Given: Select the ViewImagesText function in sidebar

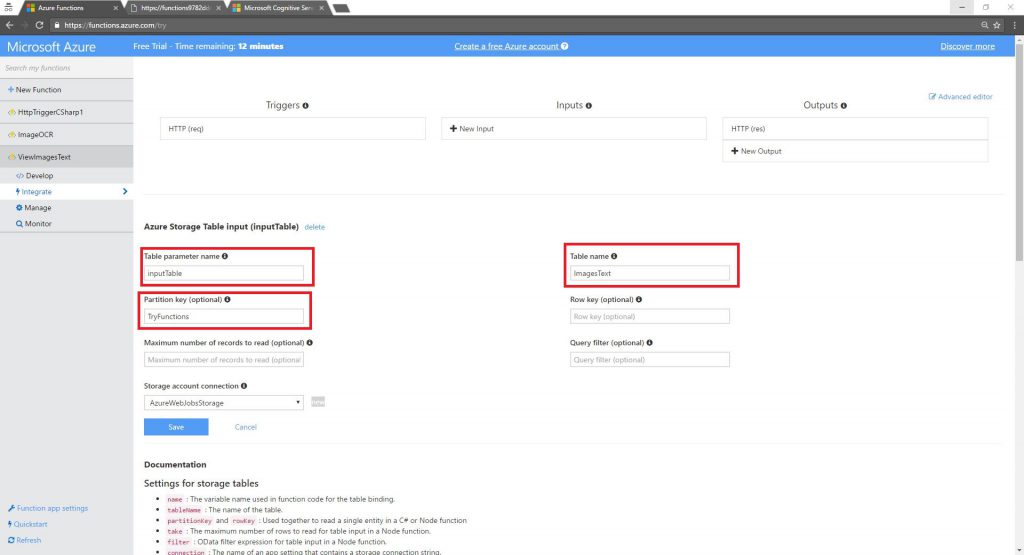Looking at the screenshot, I should pyautogui.click(x=44, y=157).
